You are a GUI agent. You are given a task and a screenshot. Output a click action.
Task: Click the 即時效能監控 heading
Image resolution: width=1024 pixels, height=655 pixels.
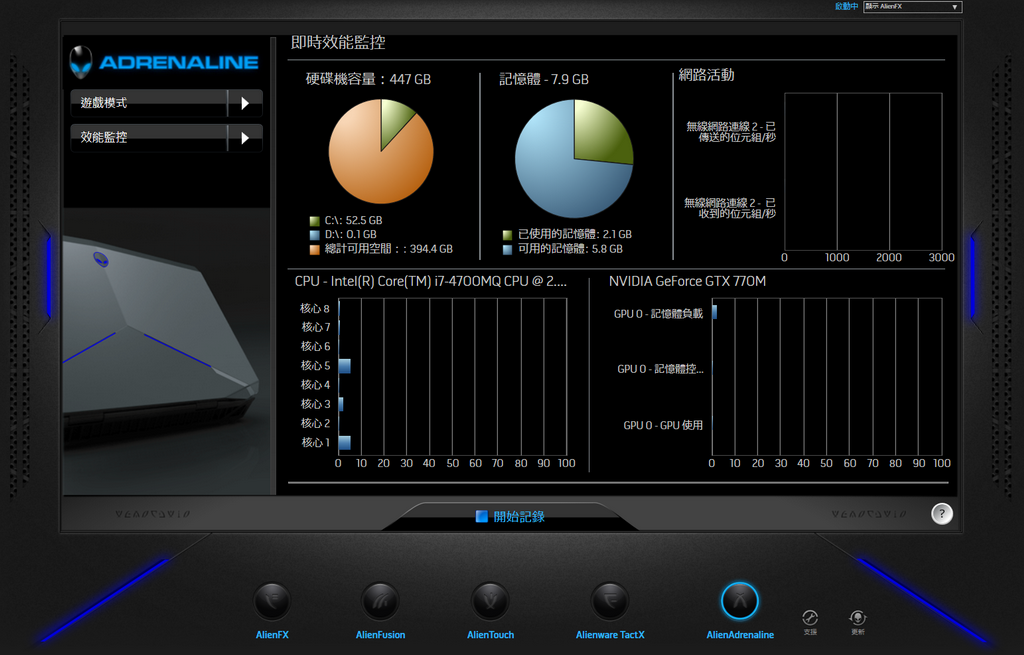click(x=338, y=42)
